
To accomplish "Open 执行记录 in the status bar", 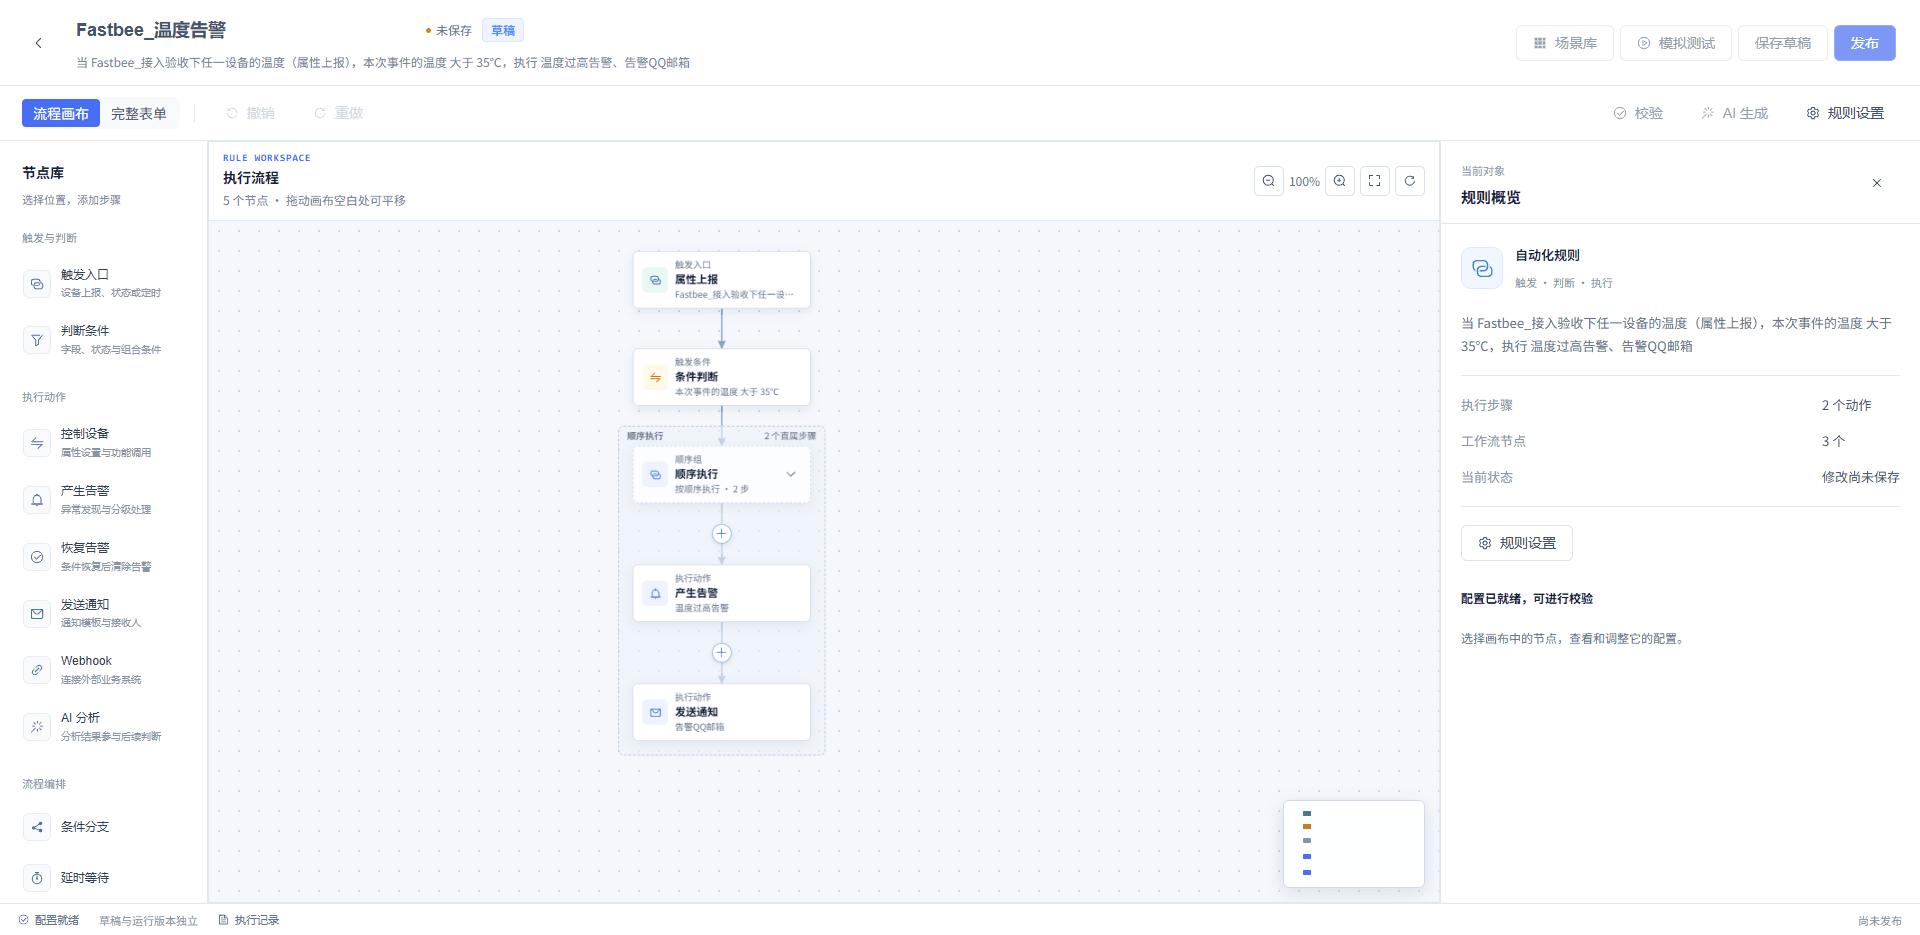I will tap(249, 920).
